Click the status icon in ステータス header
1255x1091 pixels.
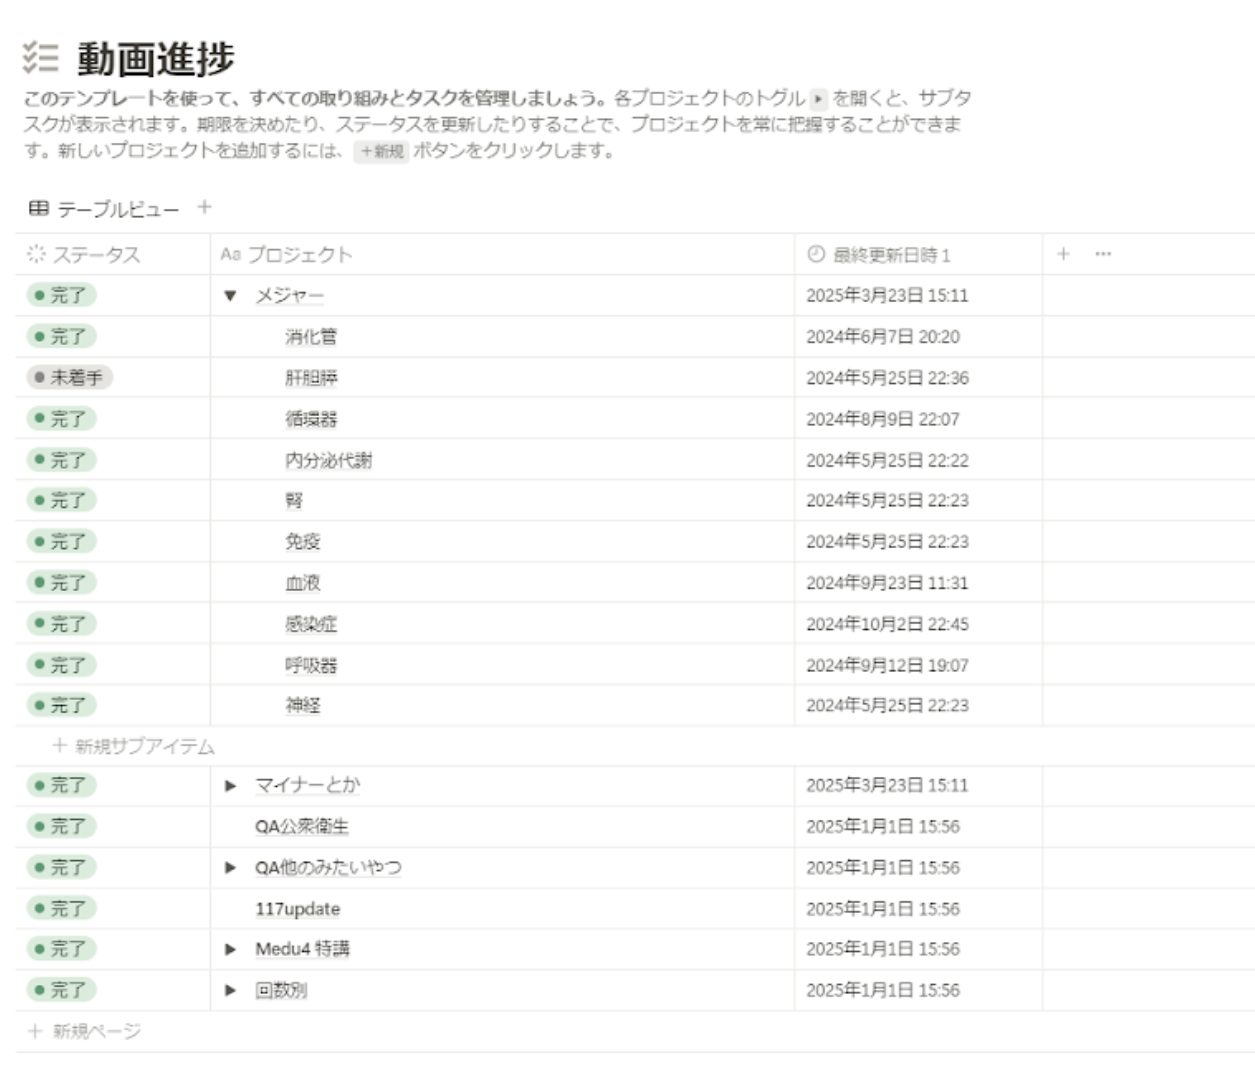pyautogui.click(x=36, y=254)
